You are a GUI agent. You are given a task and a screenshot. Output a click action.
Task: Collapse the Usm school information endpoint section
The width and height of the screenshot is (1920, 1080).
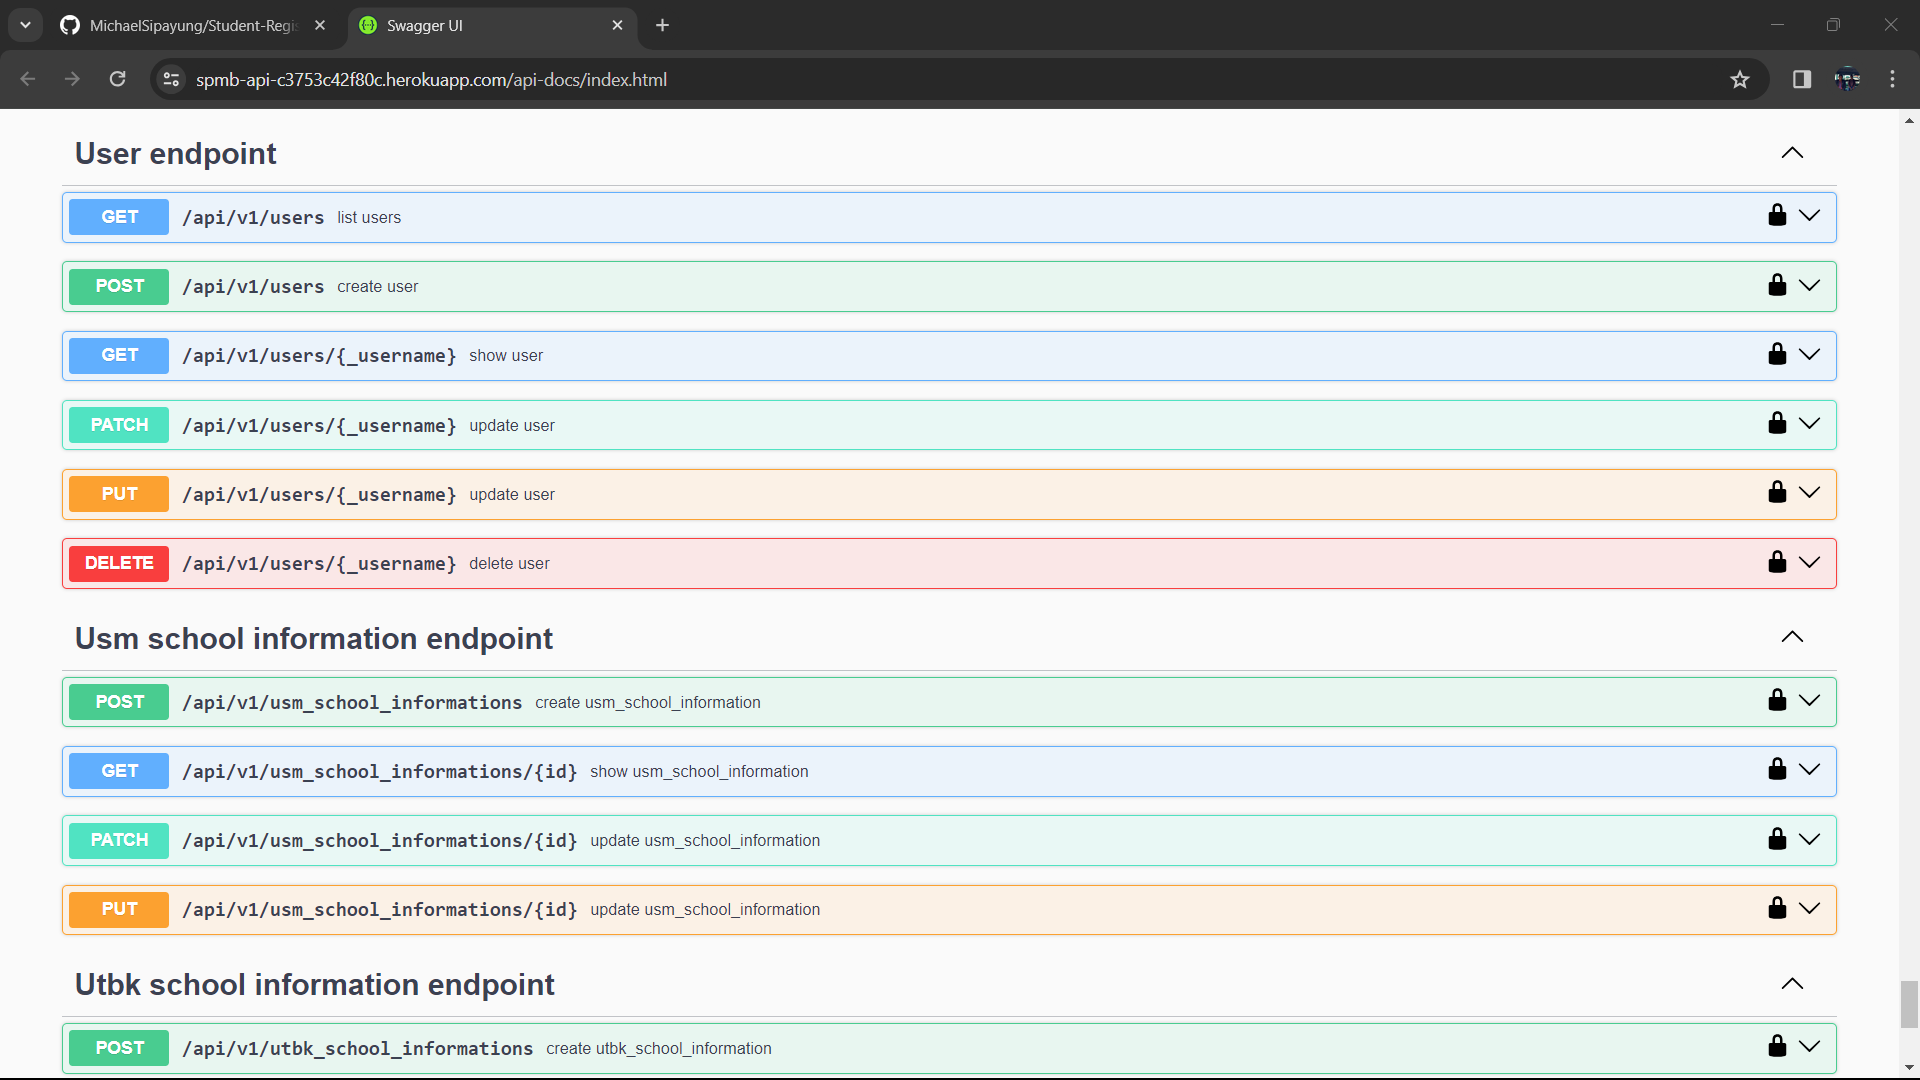[x=1792, y=637]
